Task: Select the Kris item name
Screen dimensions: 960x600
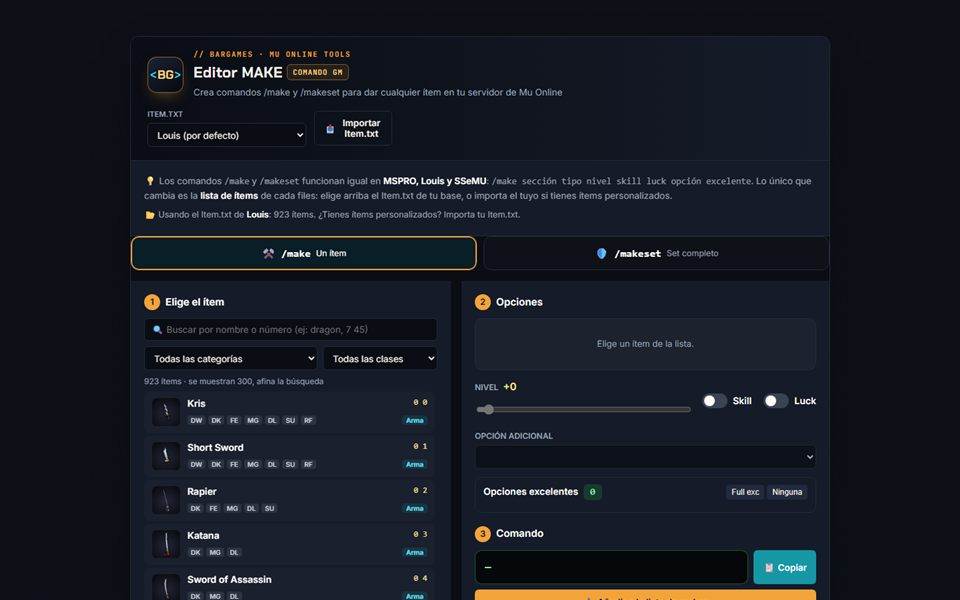Action: click(197, 403)
